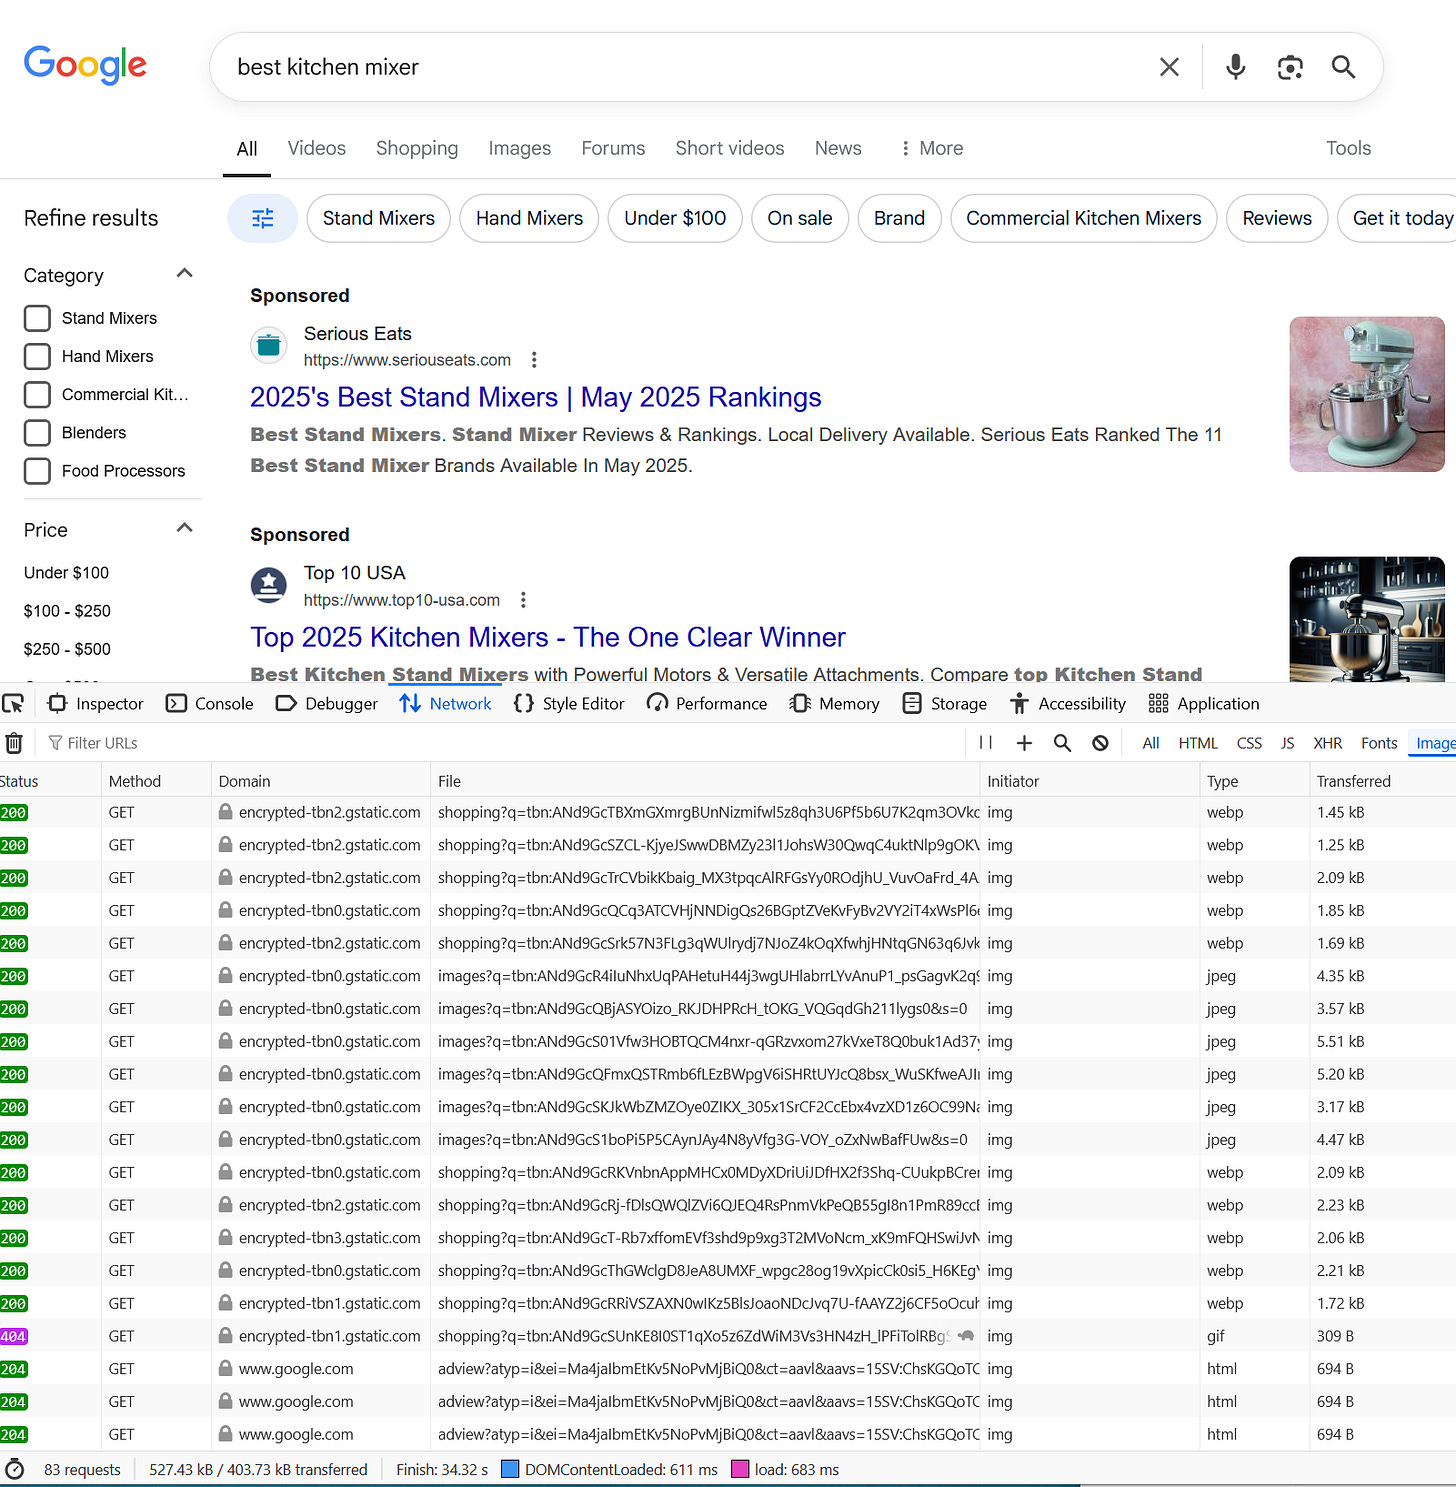Open request blocking circle-slash icon
This screenshot has height=1487, width=1456.
click(x=1100, y=743)
